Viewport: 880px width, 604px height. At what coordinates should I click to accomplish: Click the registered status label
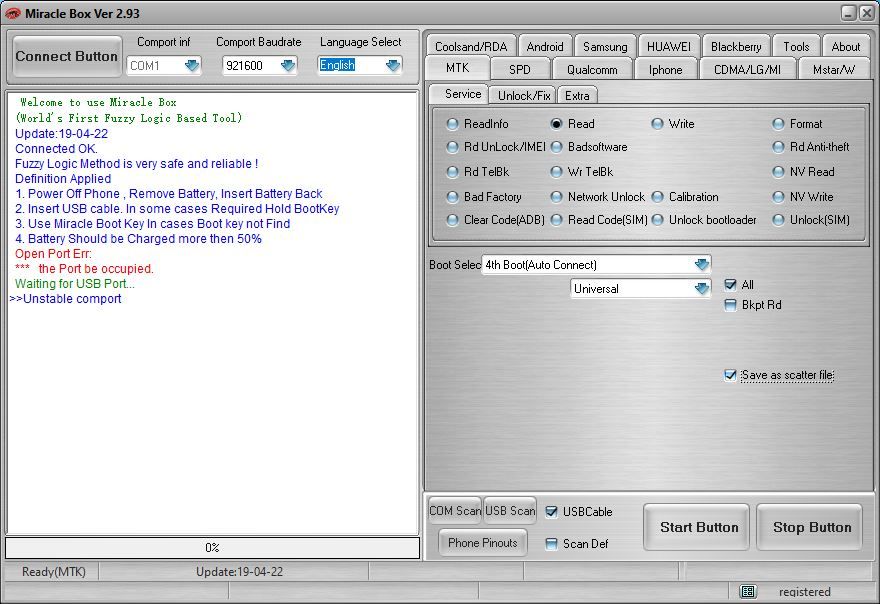tap(804, 592)
